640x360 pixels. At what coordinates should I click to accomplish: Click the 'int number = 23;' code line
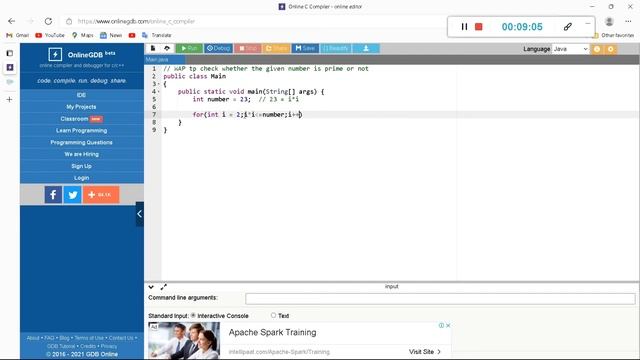(222, 99)
